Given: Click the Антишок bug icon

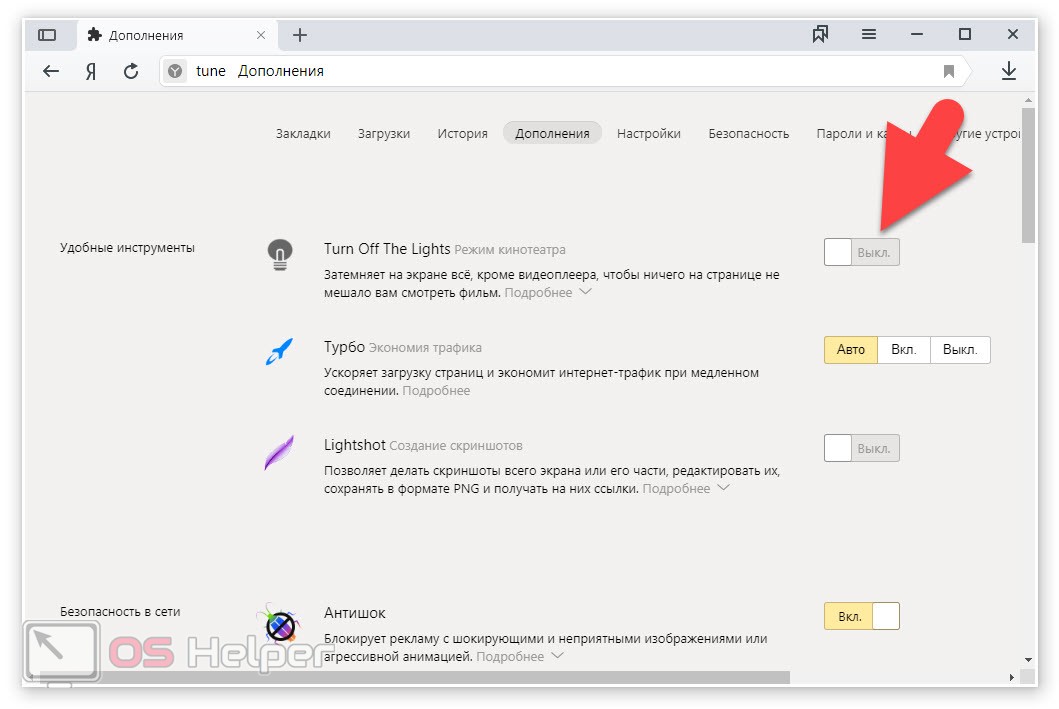Looking at the screenshot, I should coord(280,624).
